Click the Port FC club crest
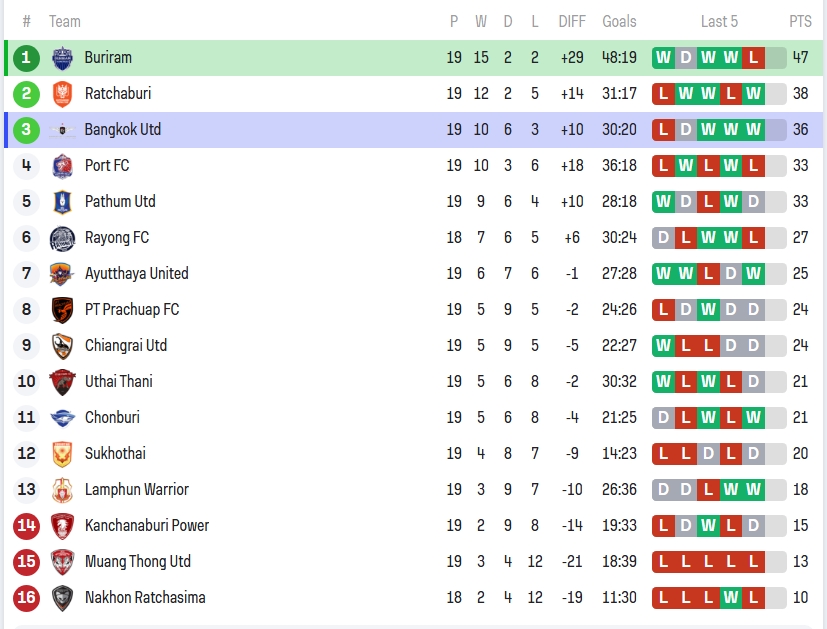Image resolution: width=827 pixels, height=629 pixels. pyautogui.click(x=62, y=166)
